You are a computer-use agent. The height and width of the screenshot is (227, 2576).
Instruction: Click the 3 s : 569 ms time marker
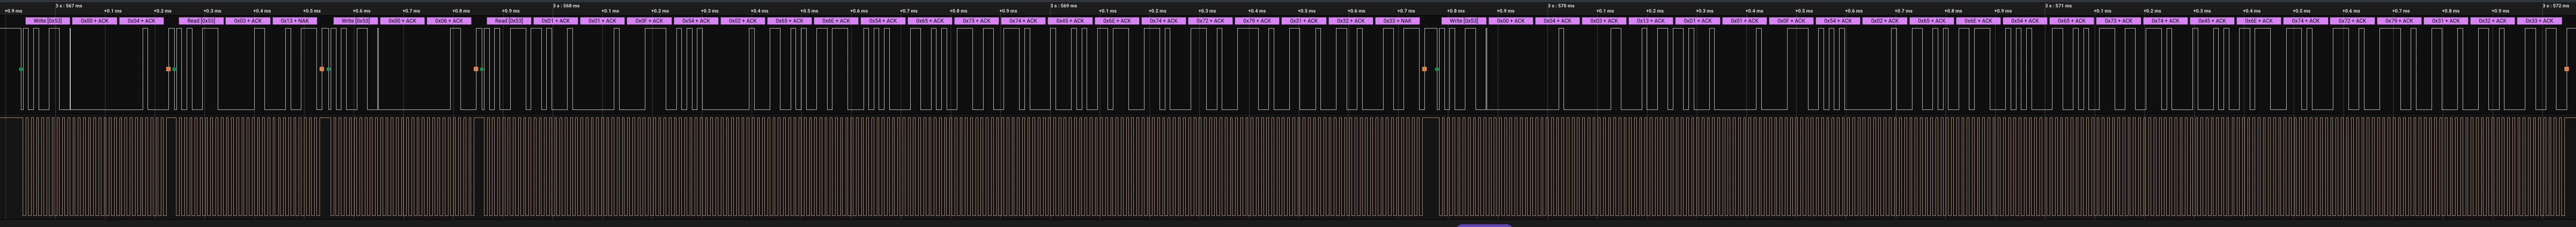tap(1063, 5)
